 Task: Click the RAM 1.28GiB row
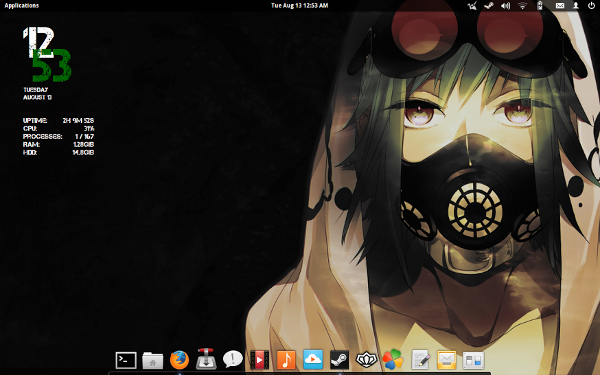(x=59, y=144)
